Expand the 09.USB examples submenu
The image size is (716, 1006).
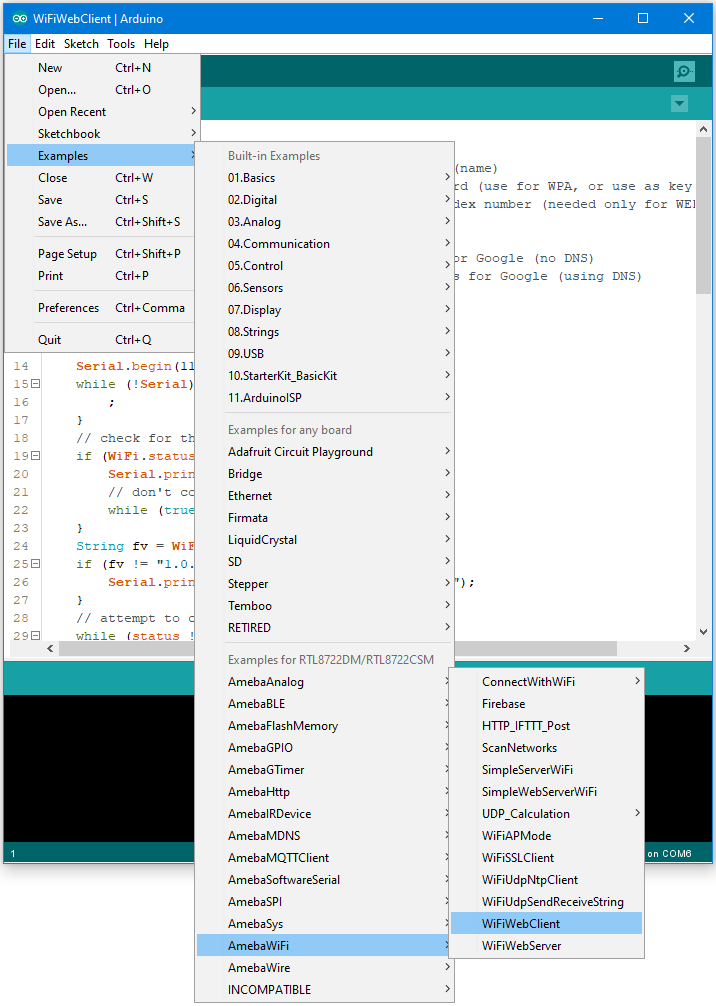325,354
